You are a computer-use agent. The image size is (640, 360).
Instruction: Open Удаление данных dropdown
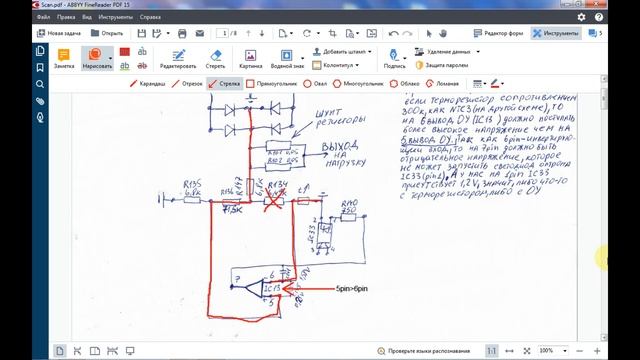pos(447,52)
